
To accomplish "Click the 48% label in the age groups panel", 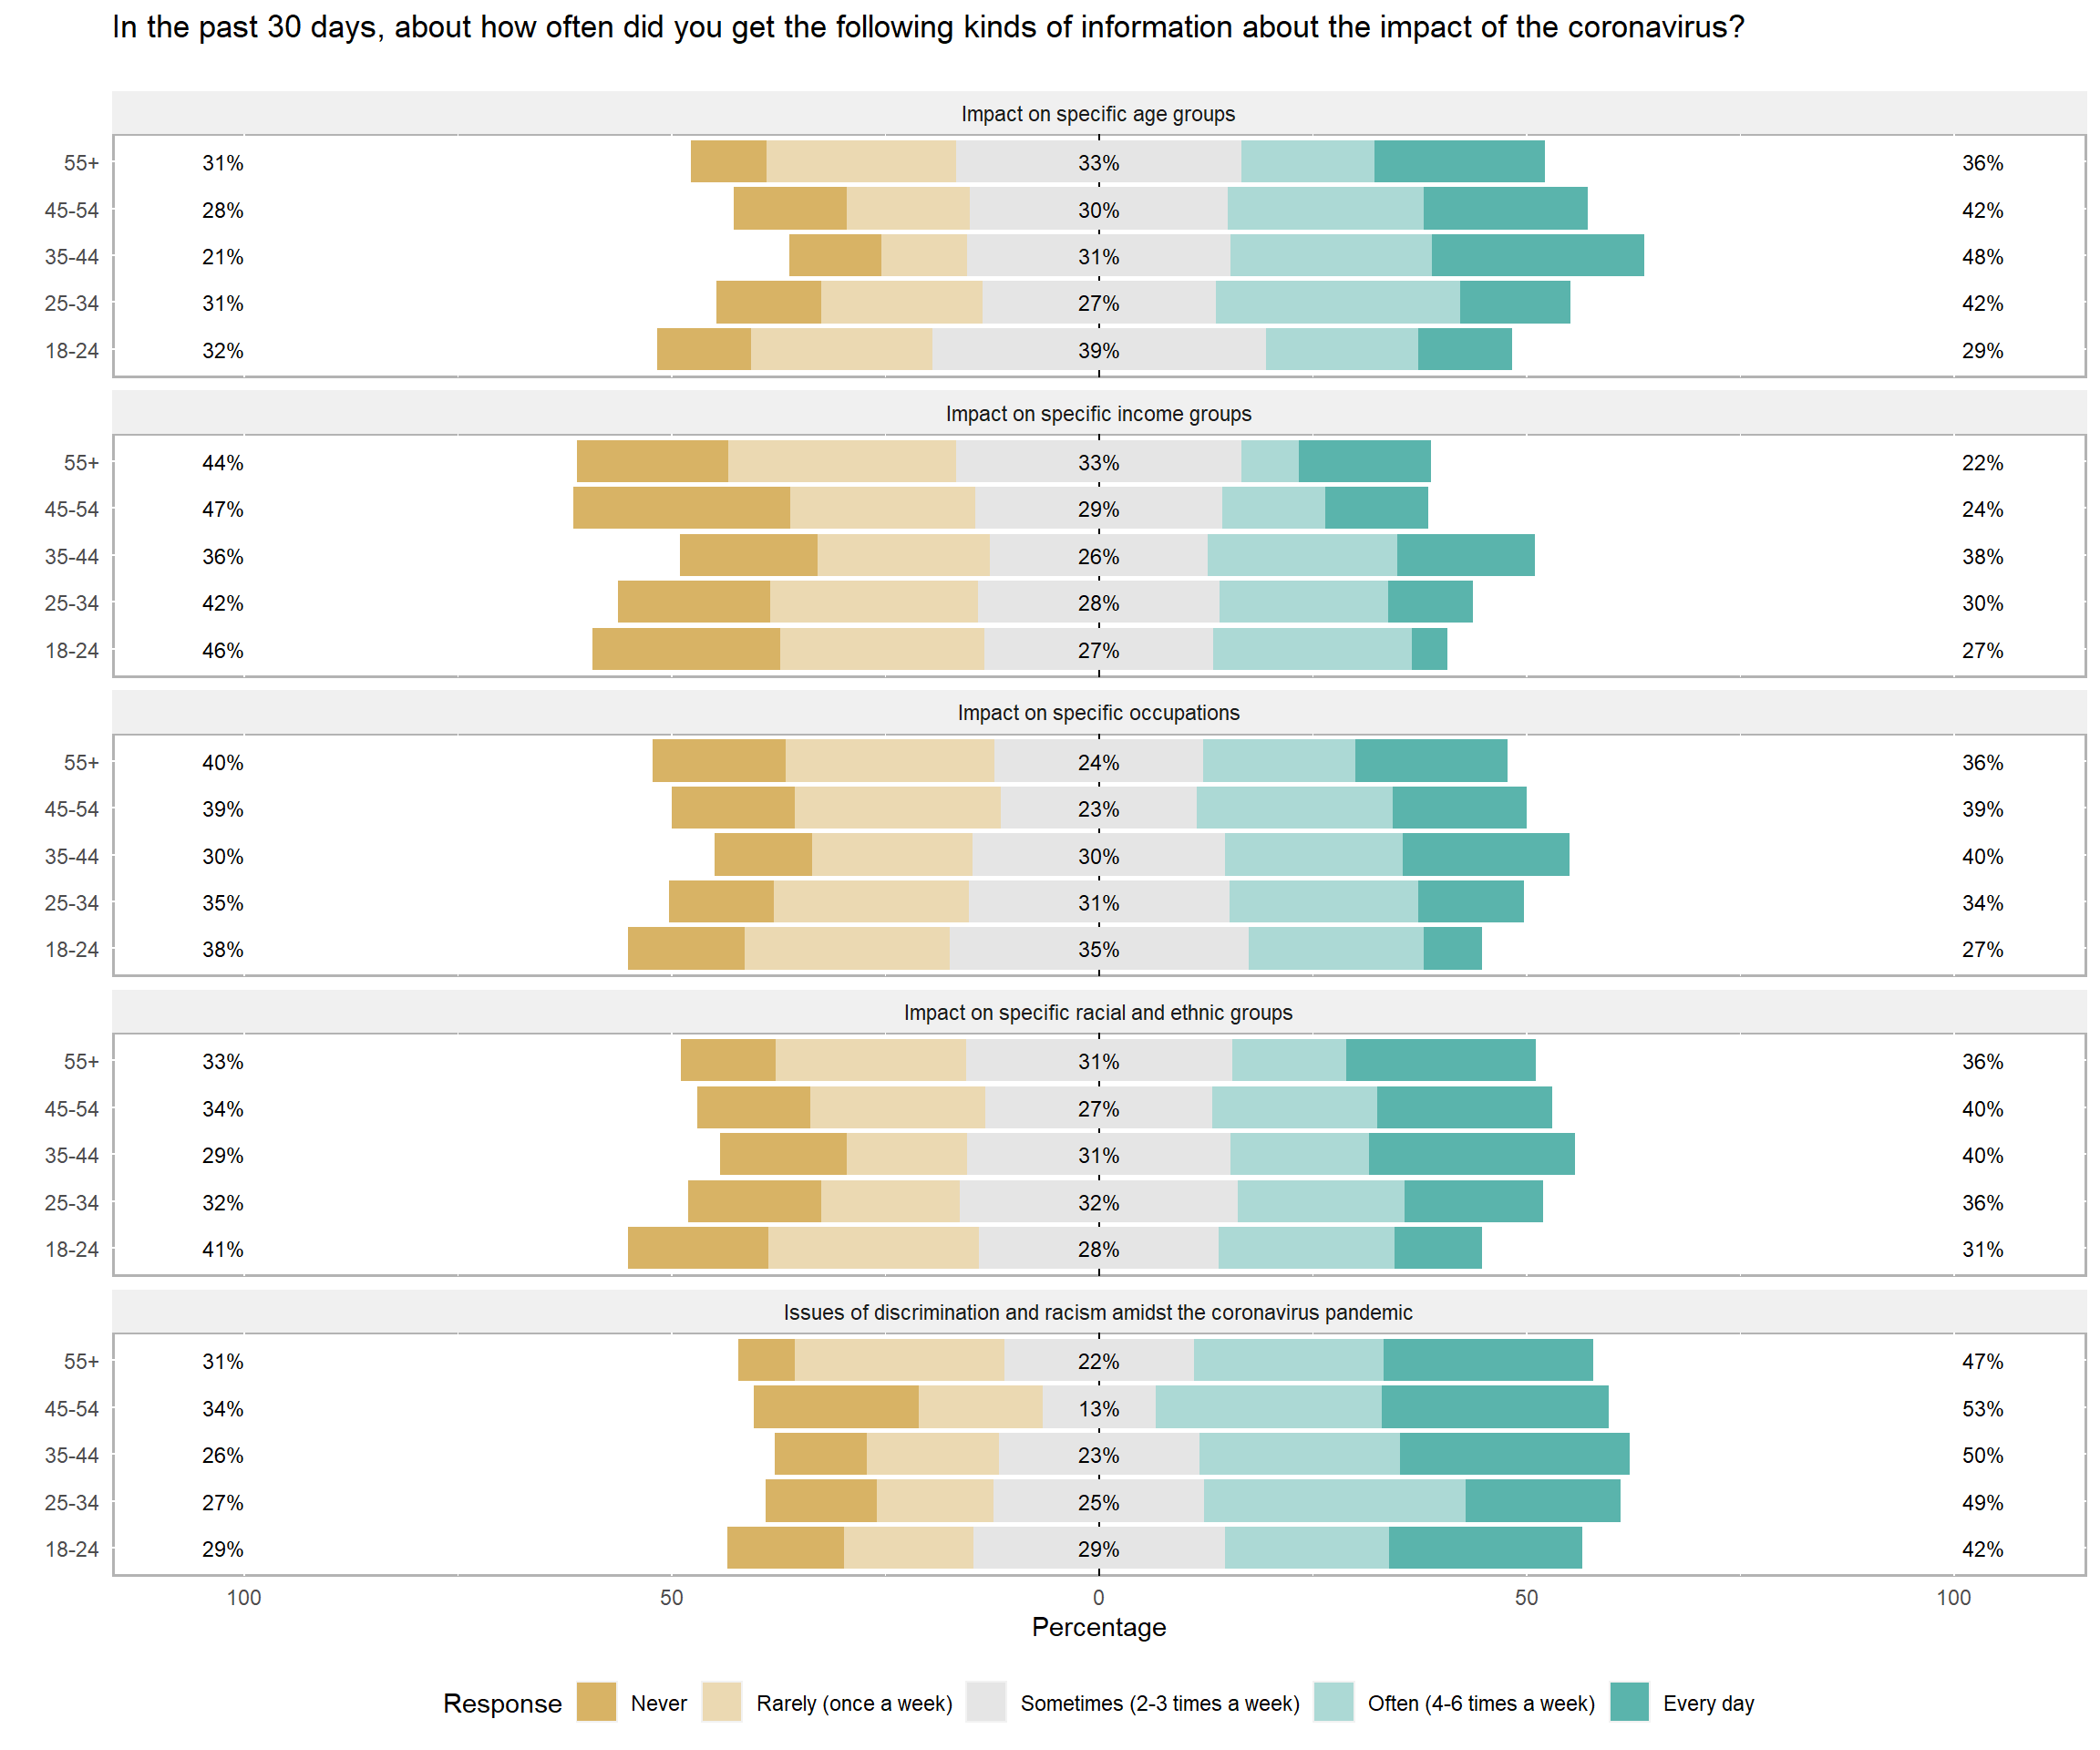I will (1982, 257).
